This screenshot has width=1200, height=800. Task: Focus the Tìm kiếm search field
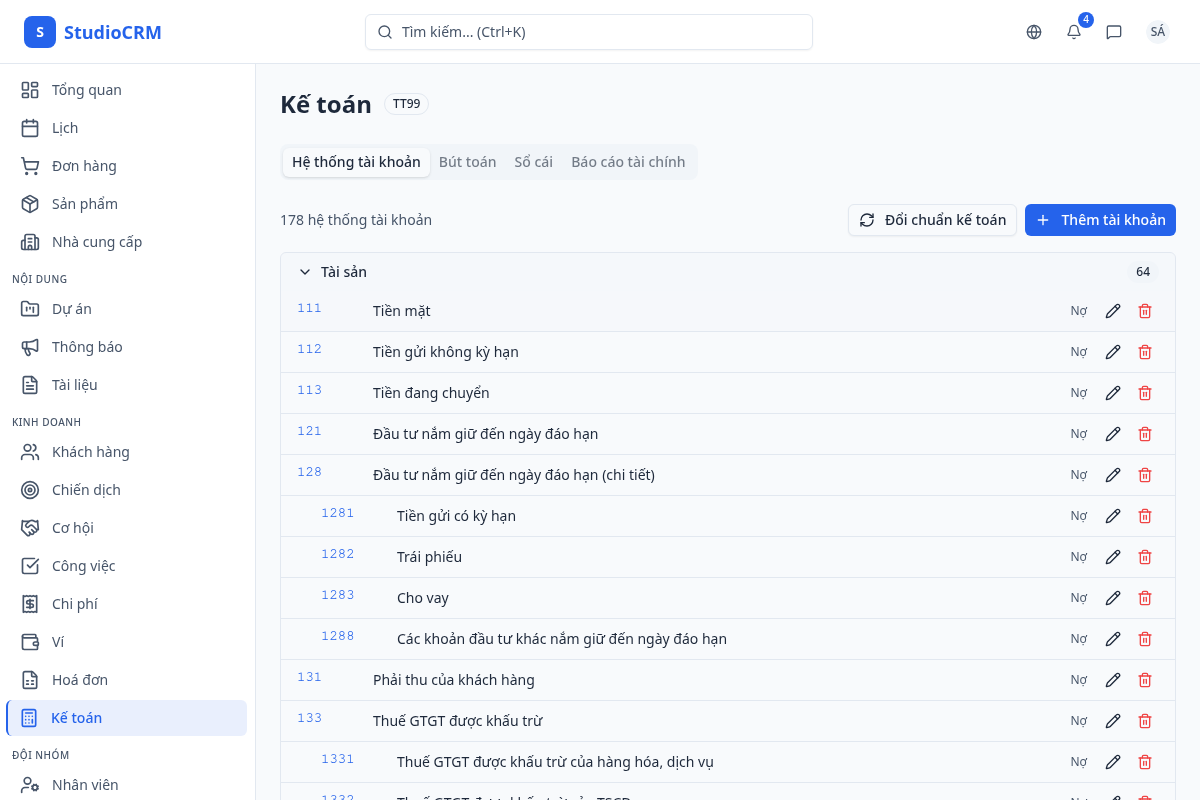click(x=588, y=32)
